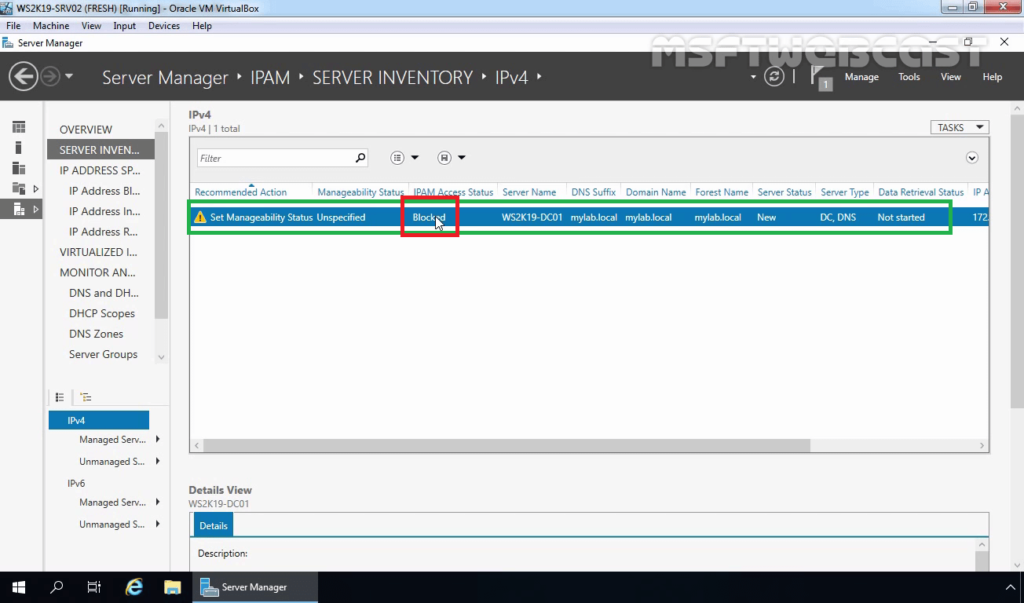
Task: Click the Filter input field
Action: tap(275, 158)
